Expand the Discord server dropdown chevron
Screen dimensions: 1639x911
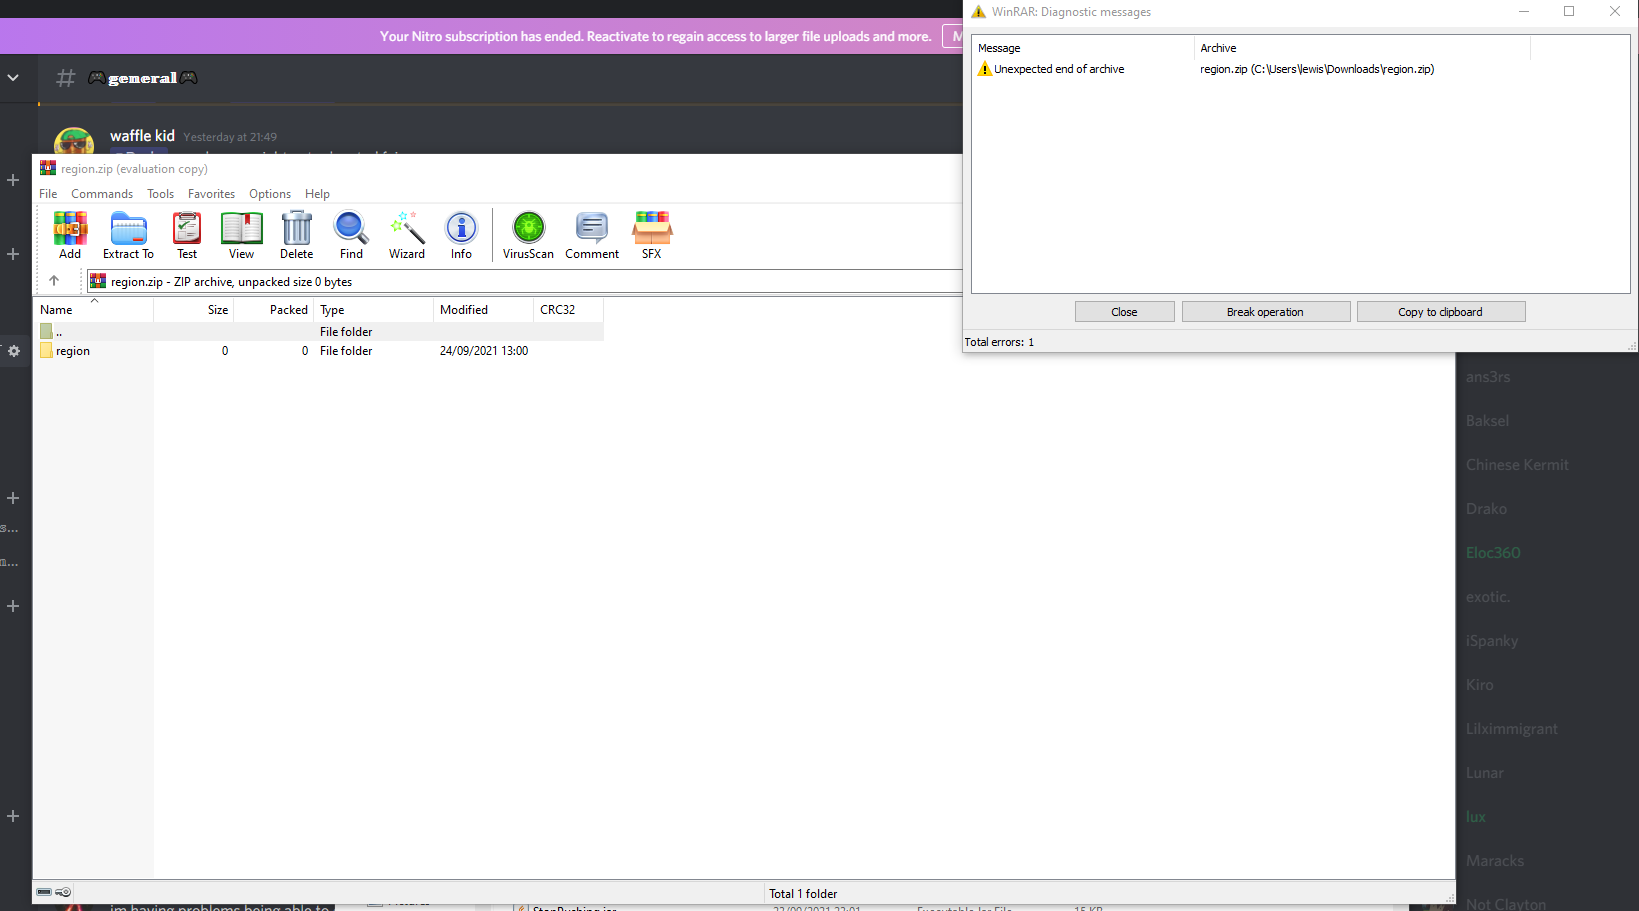(13, 78)
